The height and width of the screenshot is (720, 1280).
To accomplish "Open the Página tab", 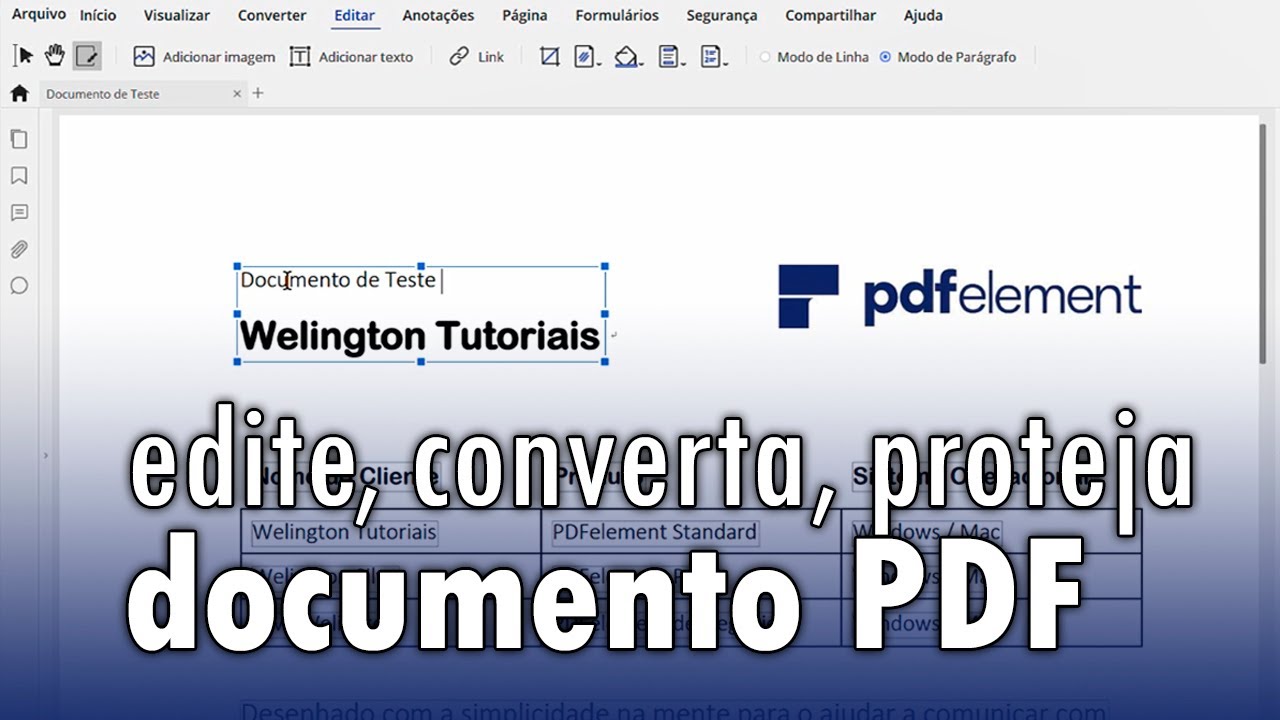I will point(525,15).
